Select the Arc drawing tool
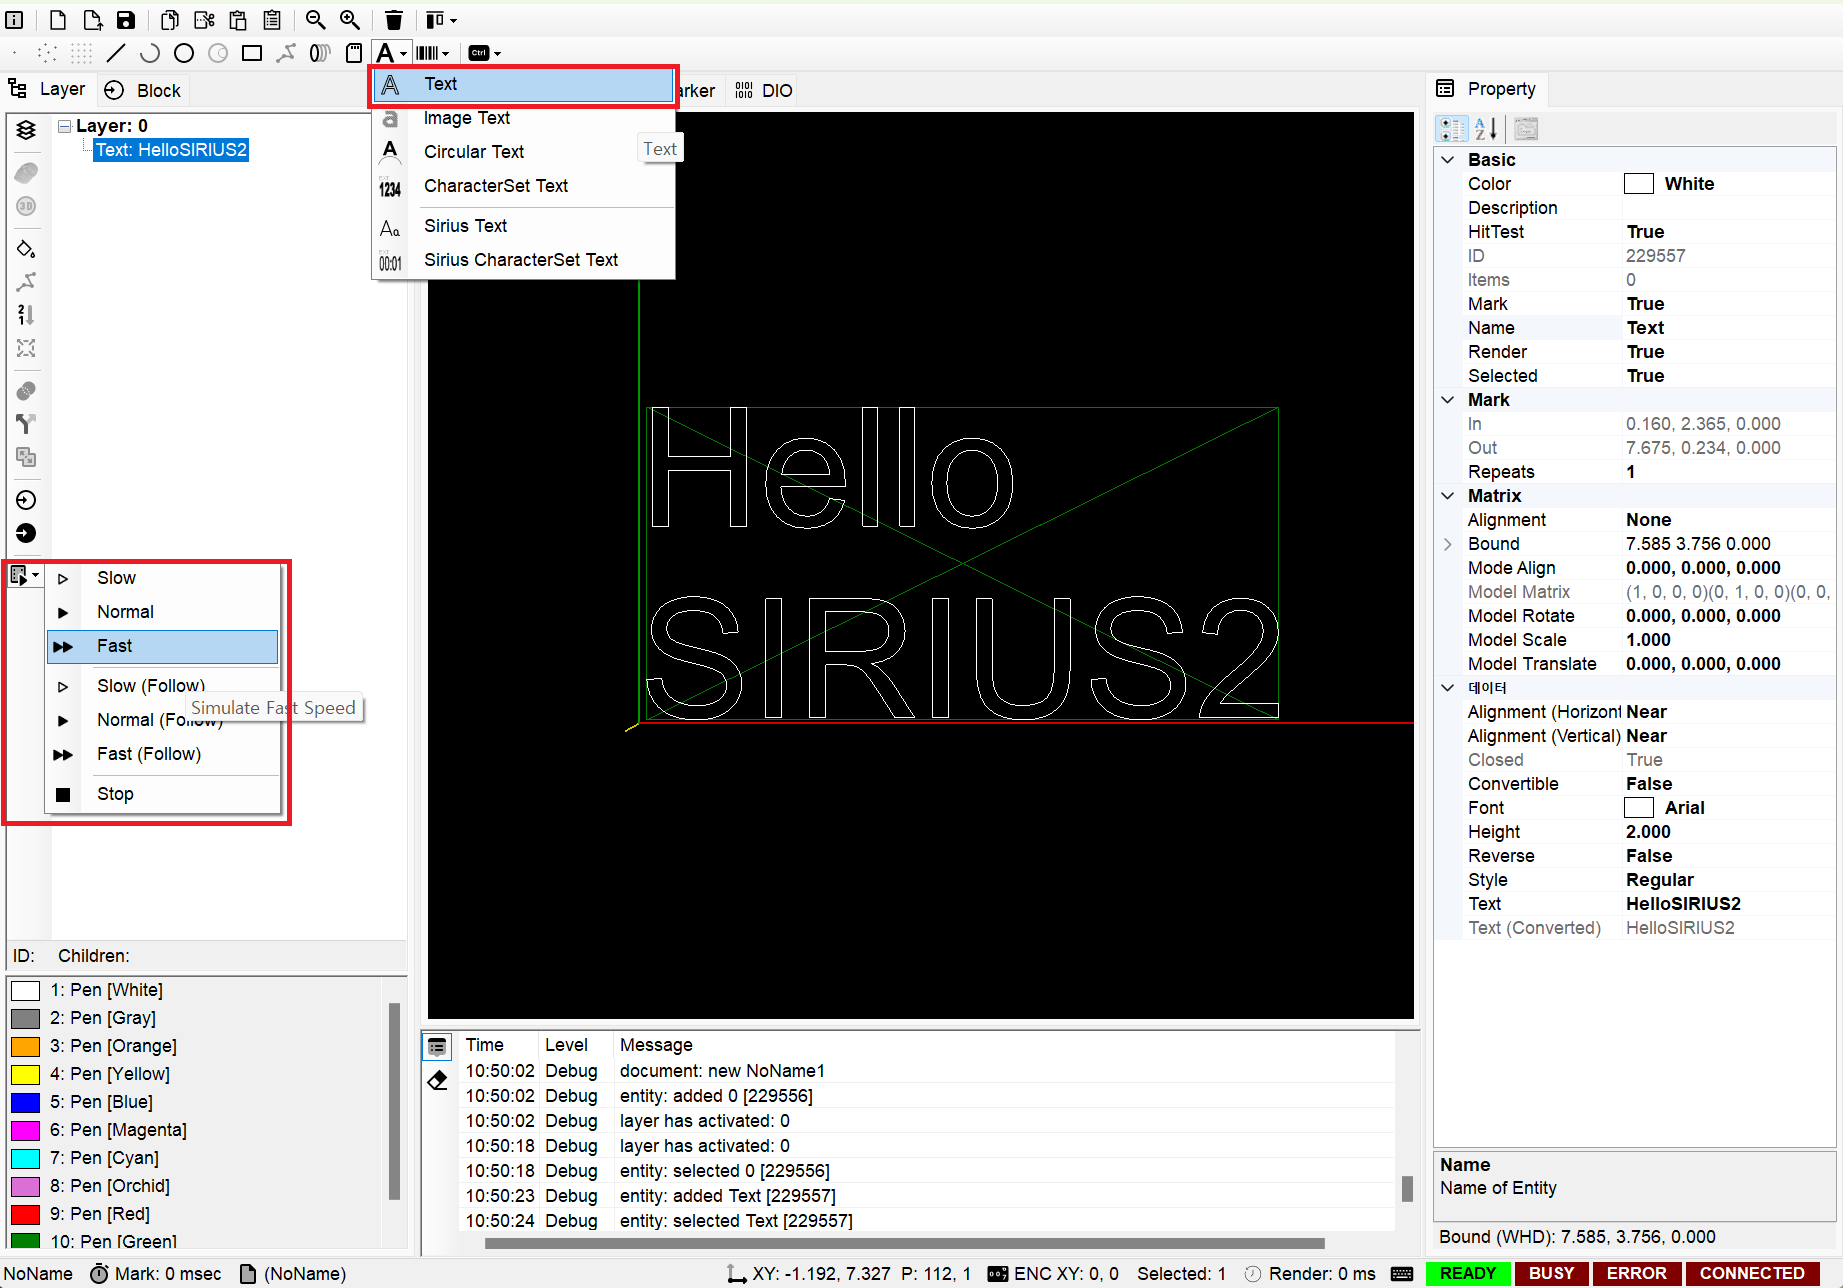Screen dimensions: 1843x1288 coord(150,53)
